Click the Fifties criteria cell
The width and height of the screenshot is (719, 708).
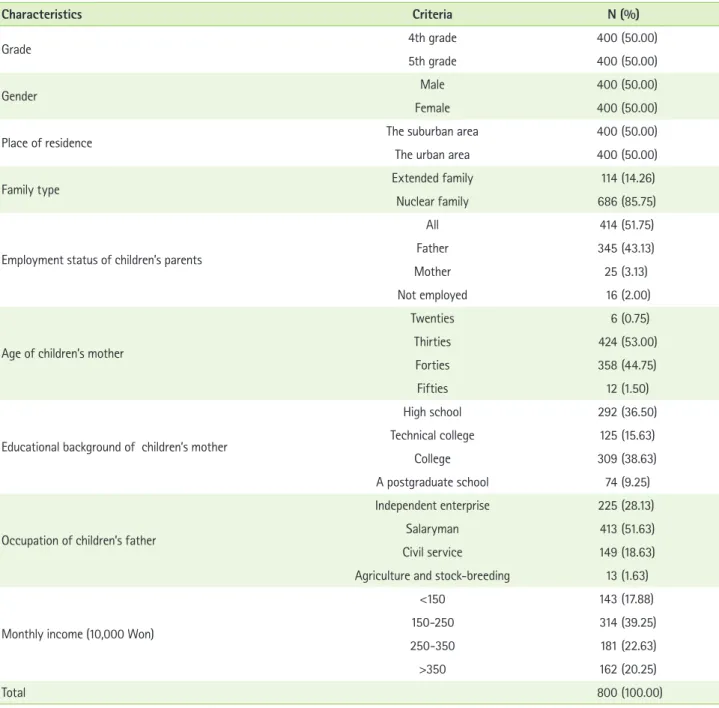432,388
